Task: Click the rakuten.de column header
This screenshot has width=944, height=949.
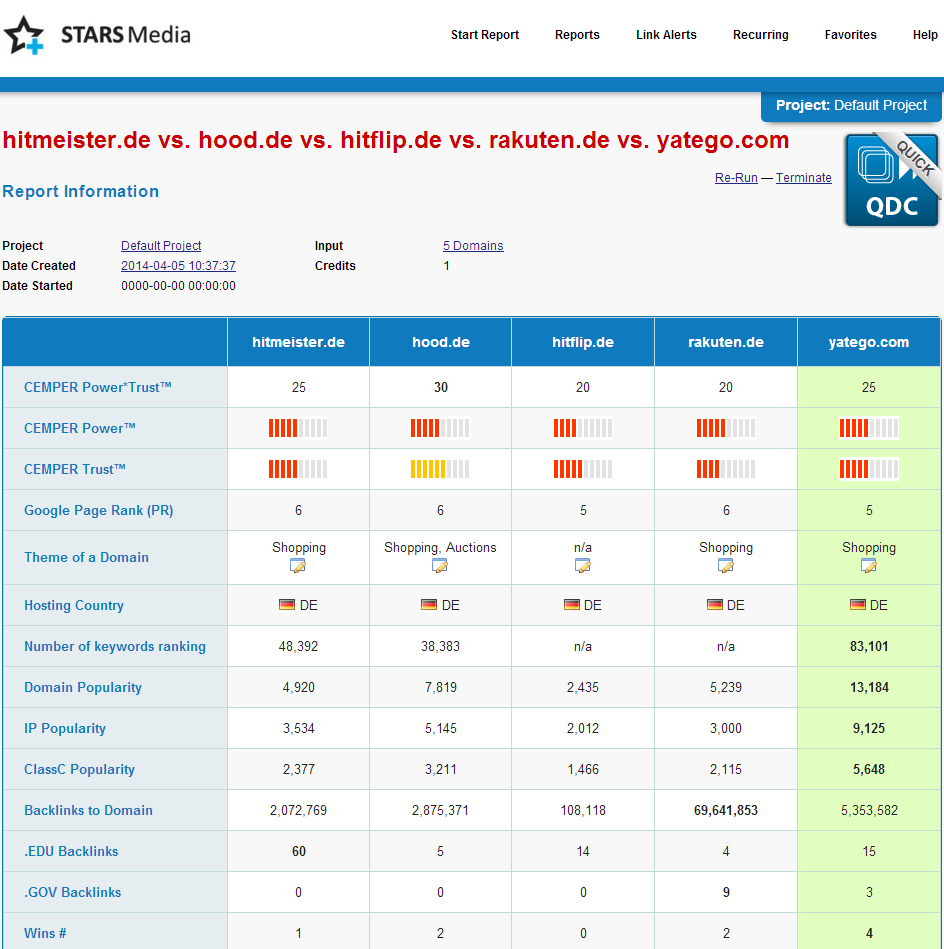Action: 726,342
